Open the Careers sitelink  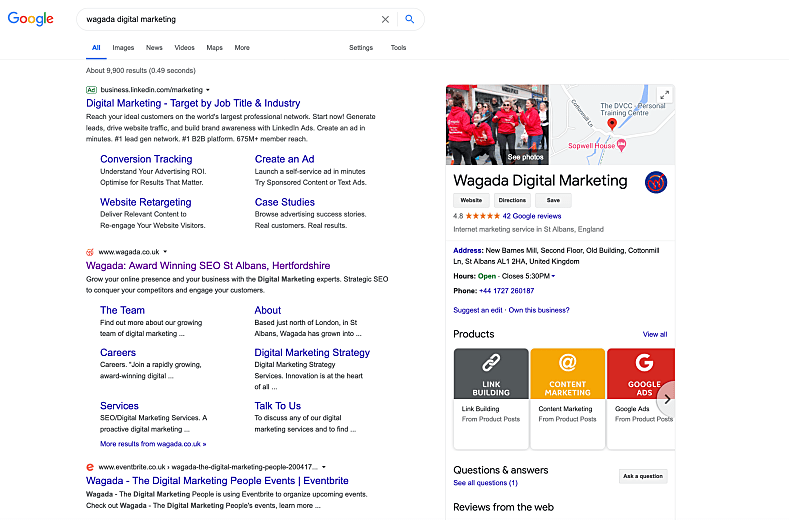[x=118, y=352]
